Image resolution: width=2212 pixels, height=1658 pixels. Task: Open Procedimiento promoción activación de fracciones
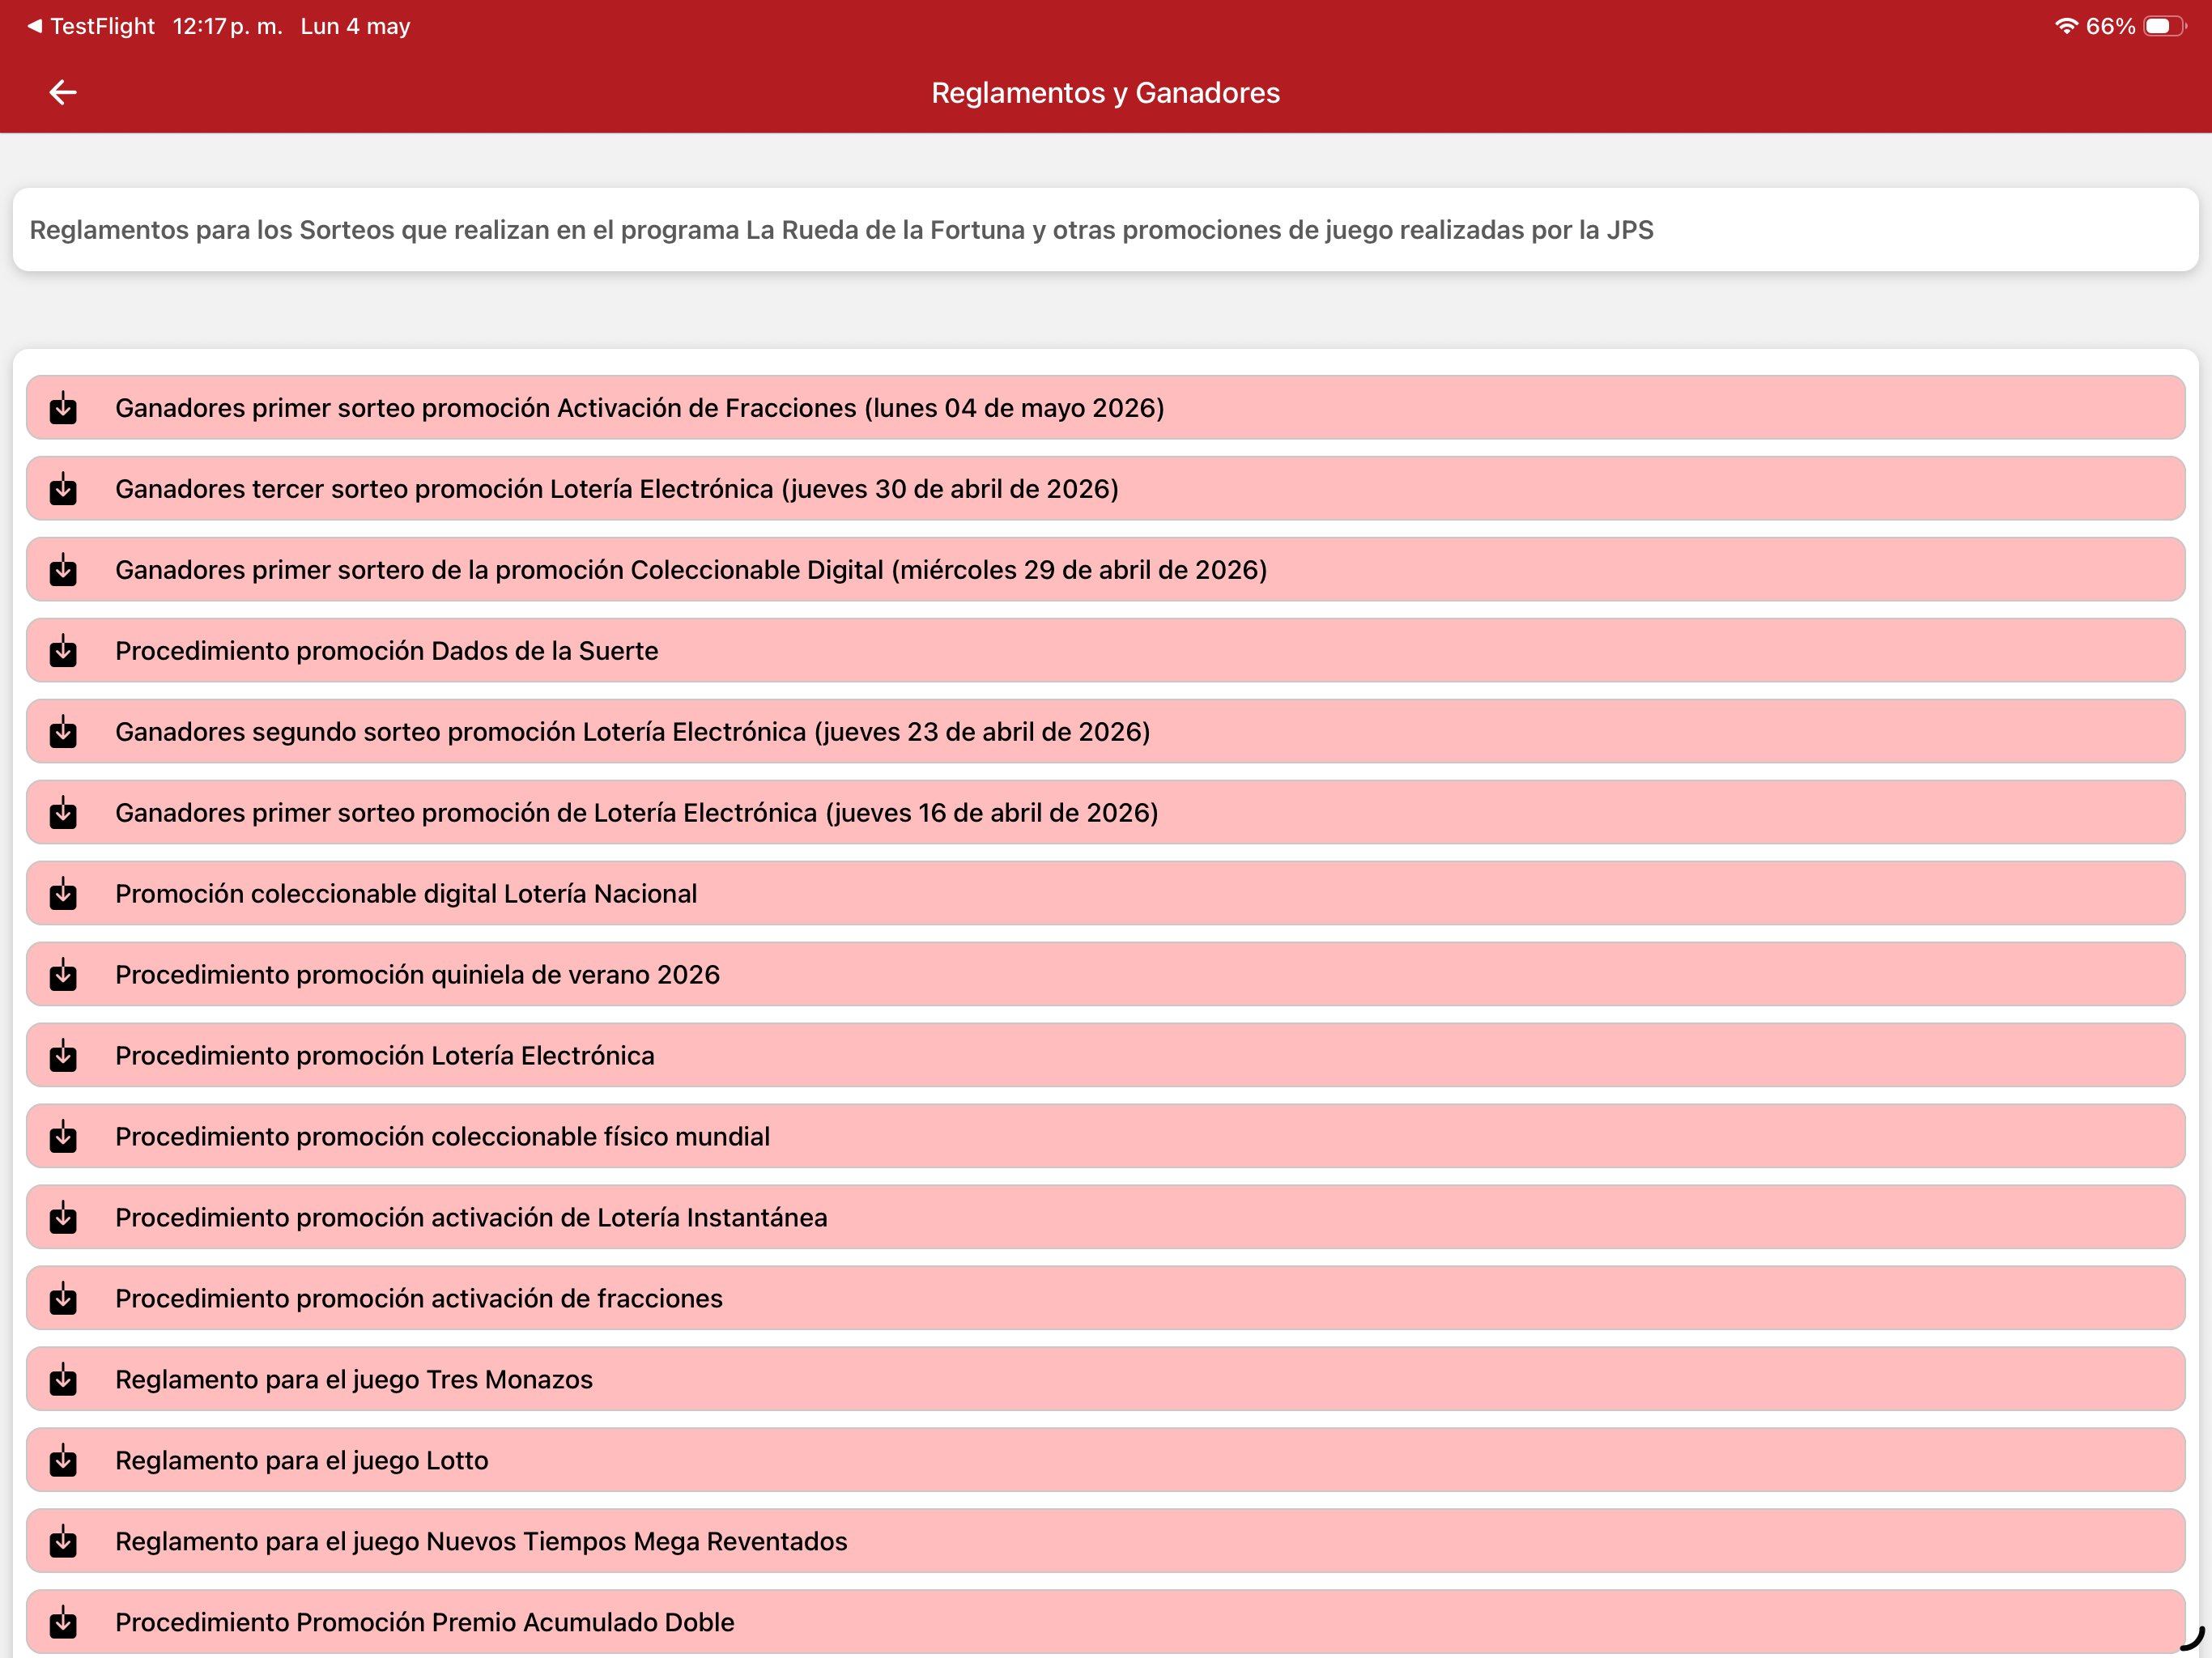point(1105,1299)
